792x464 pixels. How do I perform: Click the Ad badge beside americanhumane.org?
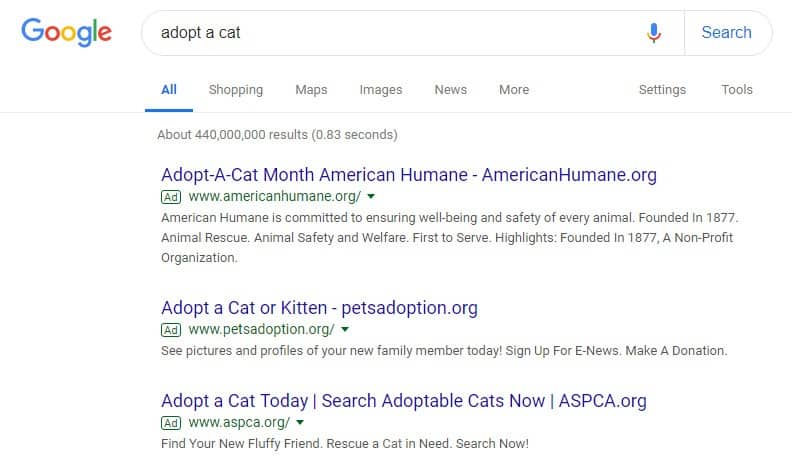point(171,197)
